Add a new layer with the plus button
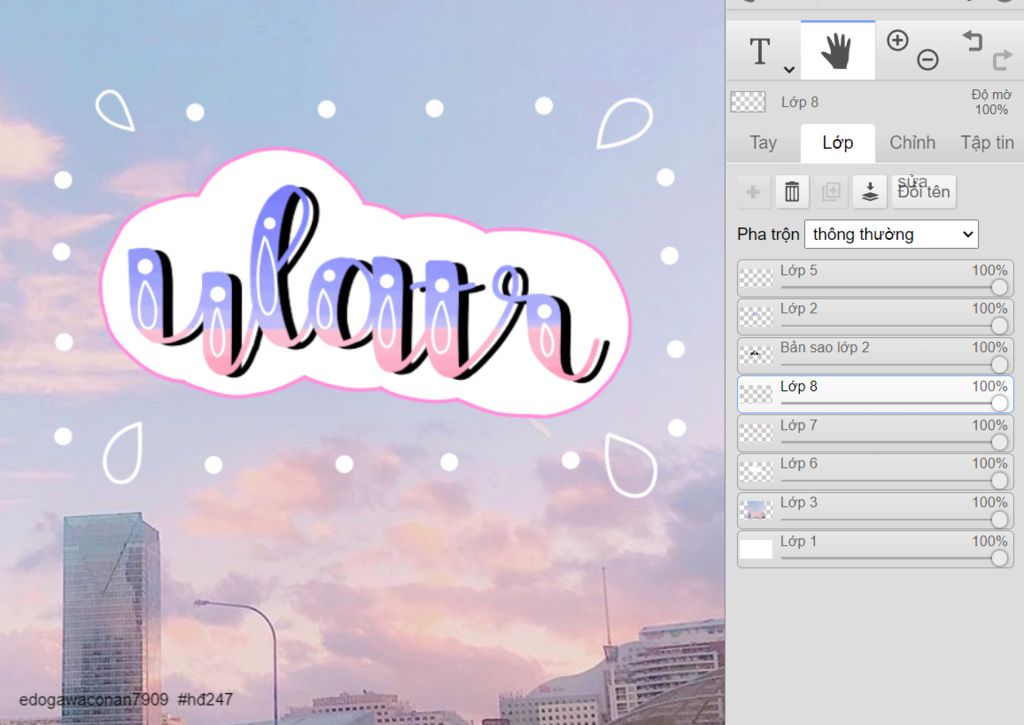 [753, 191]
